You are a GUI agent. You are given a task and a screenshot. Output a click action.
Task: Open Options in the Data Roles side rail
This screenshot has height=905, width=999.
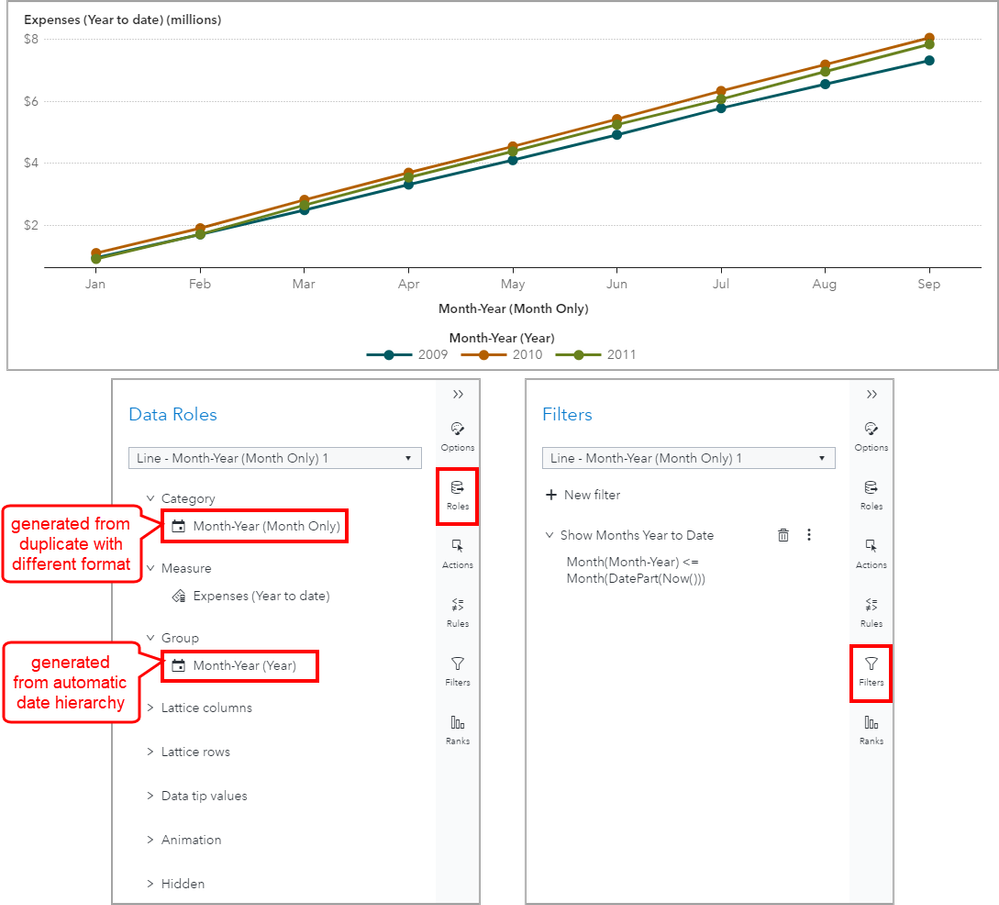click(457, 437)
